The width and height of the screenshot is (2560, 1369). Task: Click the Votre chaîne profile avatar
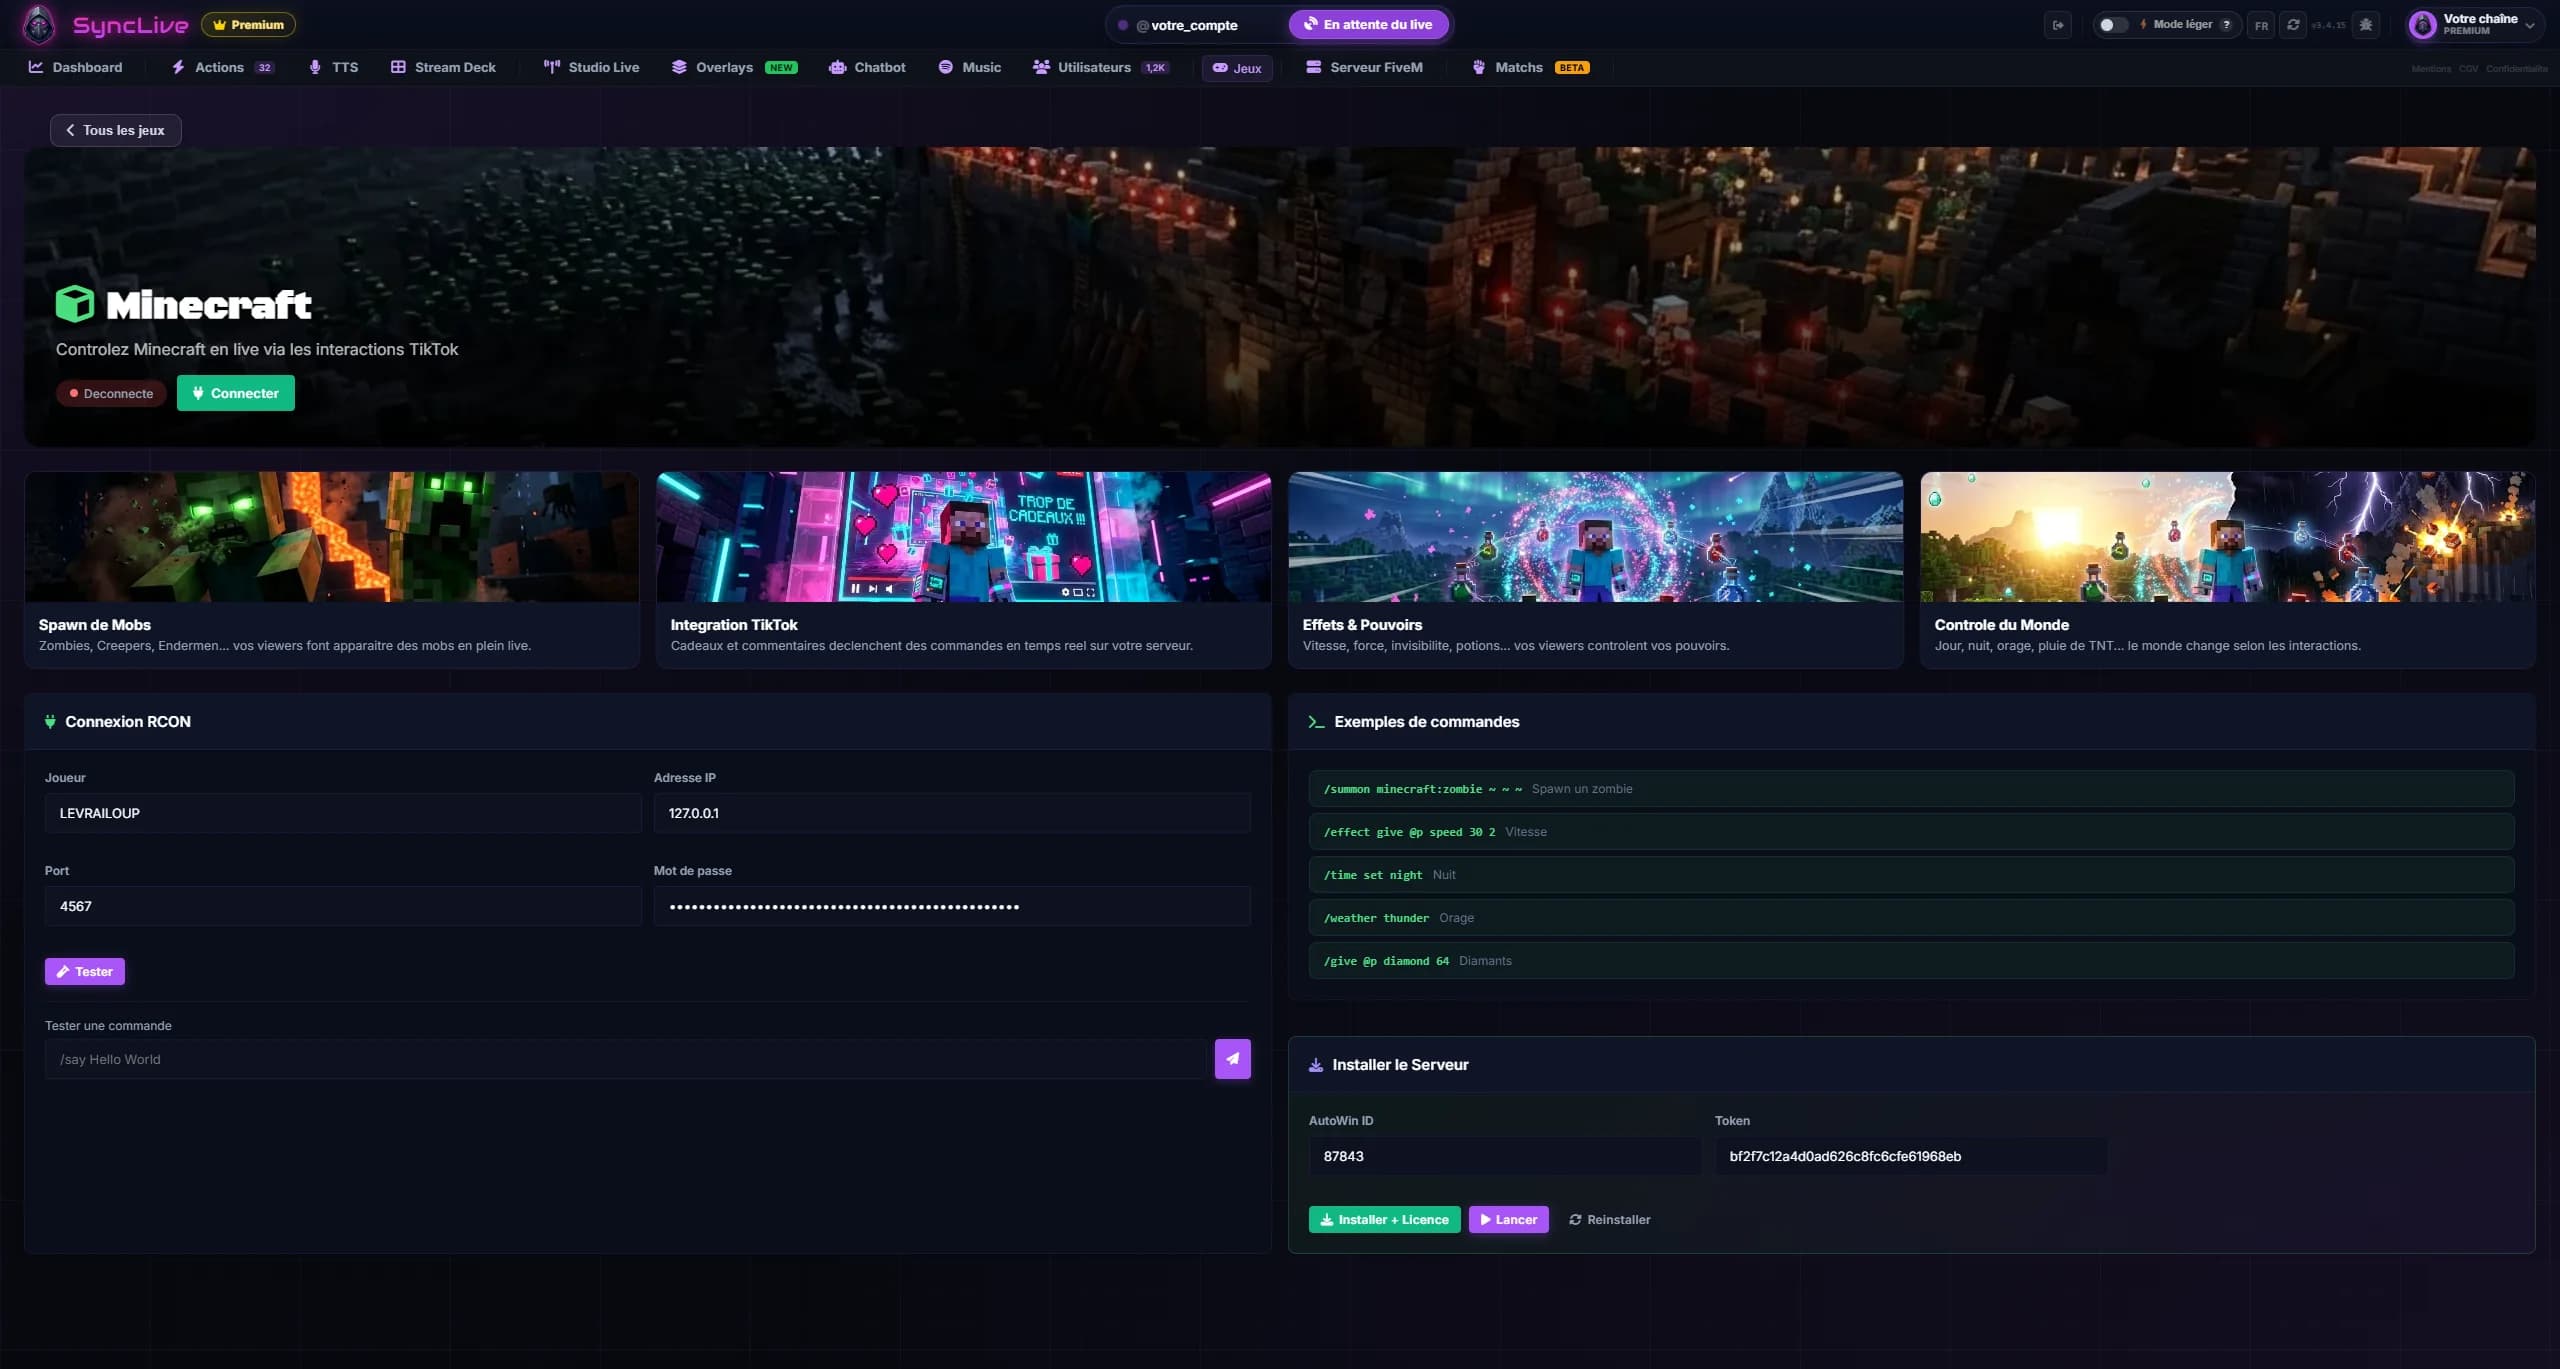pos(2422,25)
